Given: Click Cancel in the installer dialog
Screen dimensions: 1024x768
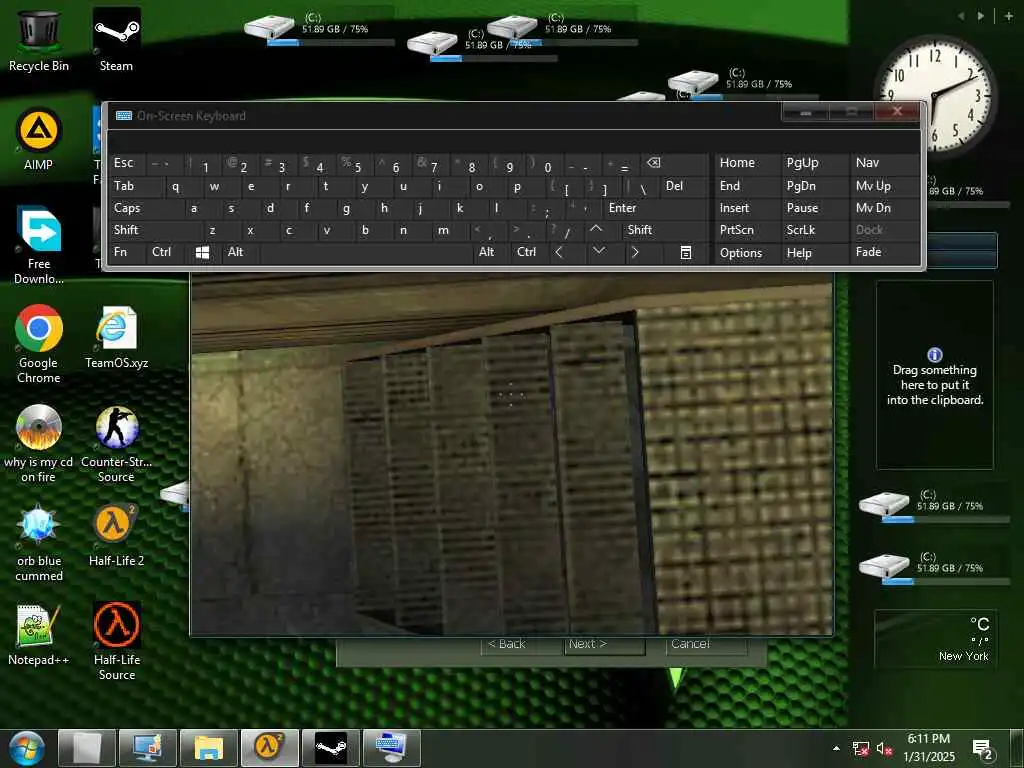Looking at the screenshot, I should [x=707, y=644].
